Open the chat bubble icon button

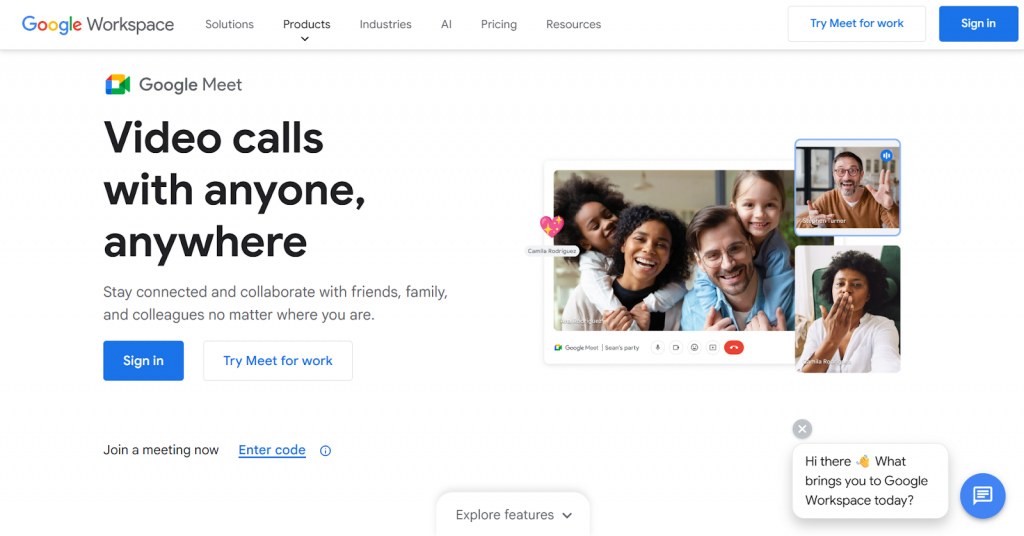(982, 496)
